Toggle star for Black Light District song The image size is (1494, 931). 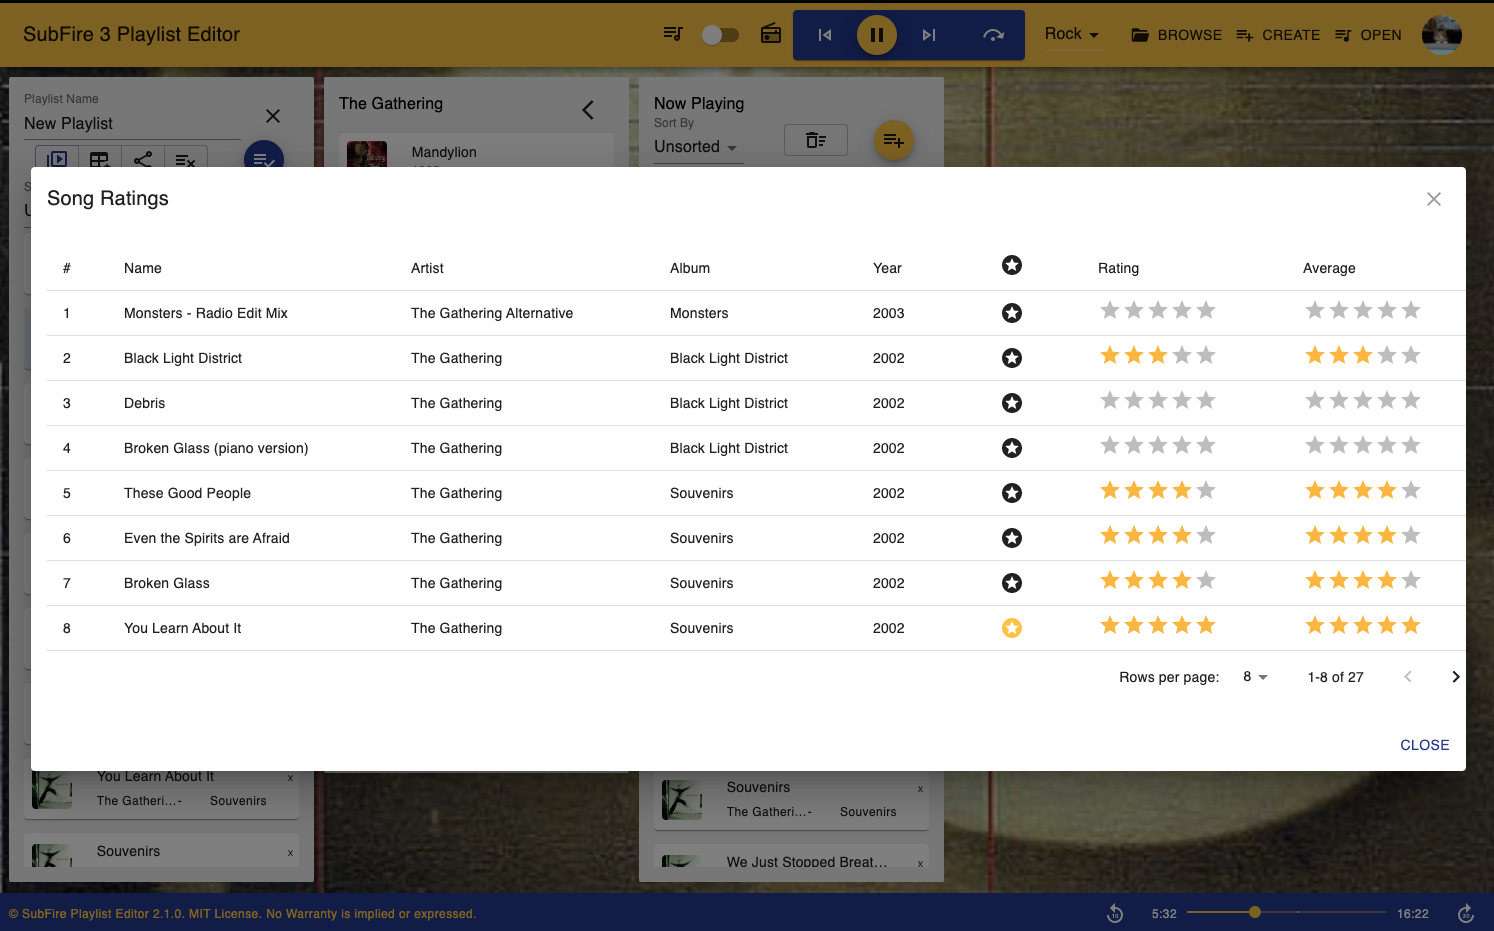(x=1012, y=358)
